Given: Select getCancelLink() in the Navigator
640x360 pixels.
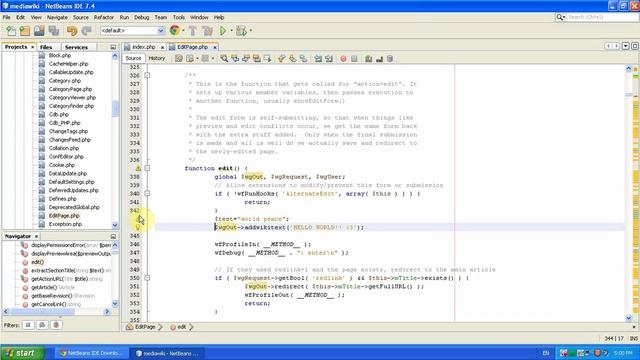Looking at the screenshot, I should (49, 304).
